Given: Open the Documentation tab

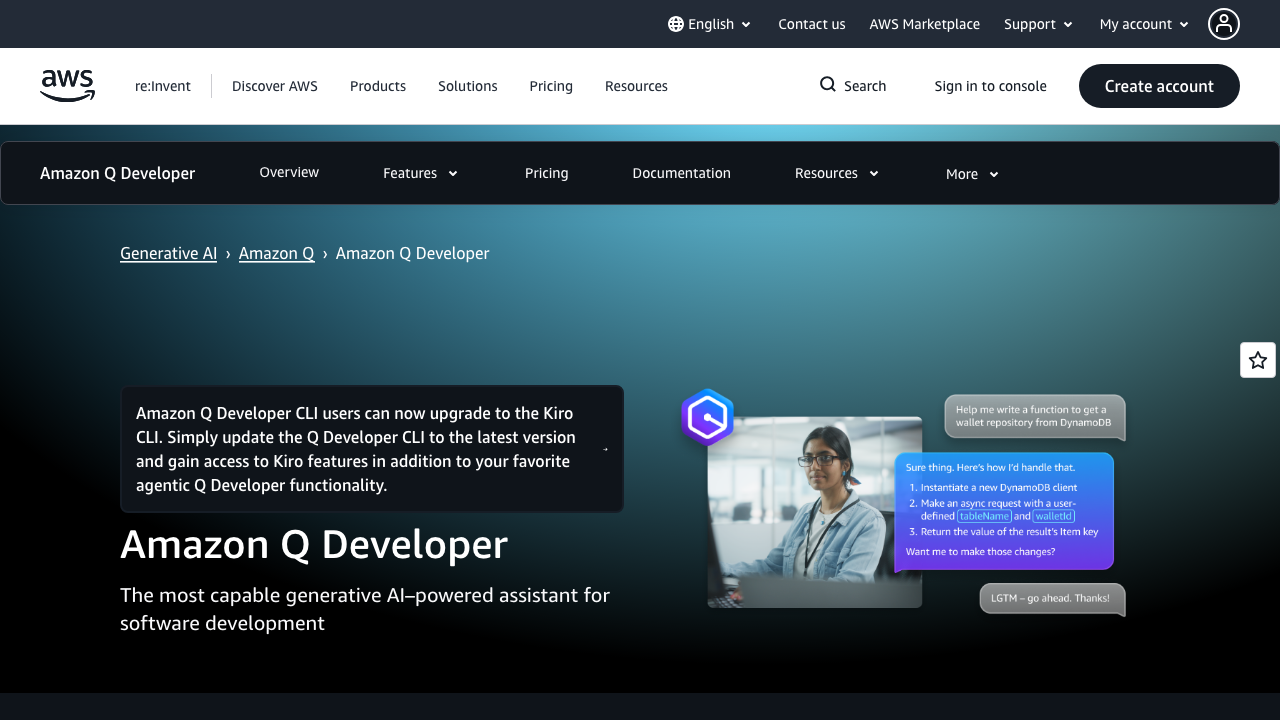Looking at the screenshot, I should tap(681, 173).
